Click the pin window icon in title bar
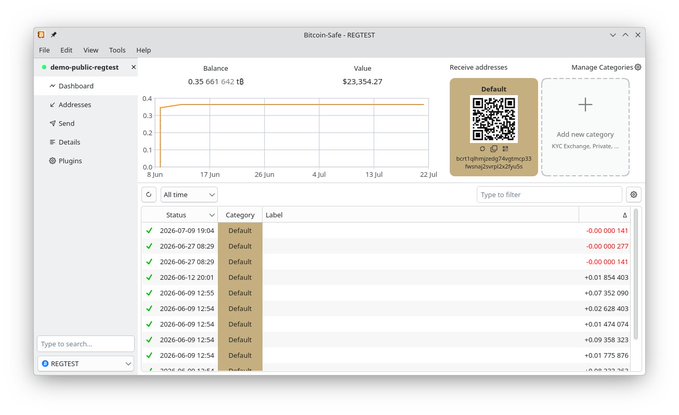This screenshot has width=679, height=415. (54, 35)
